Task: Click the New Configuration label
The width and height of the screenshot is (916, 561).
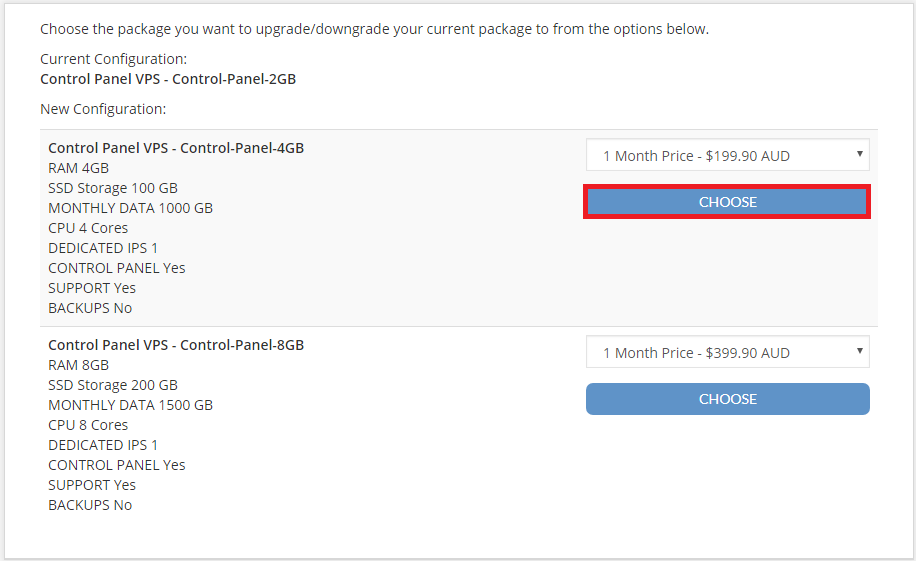Action: pos(103,109)
